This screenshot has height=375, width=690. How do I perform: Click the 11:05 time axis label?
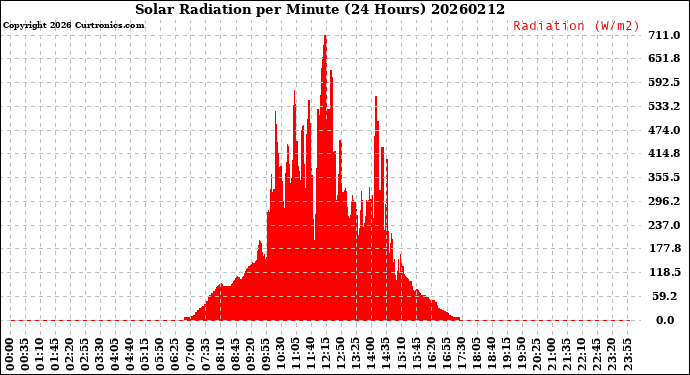pyautogui.click(x=295, y=355)
